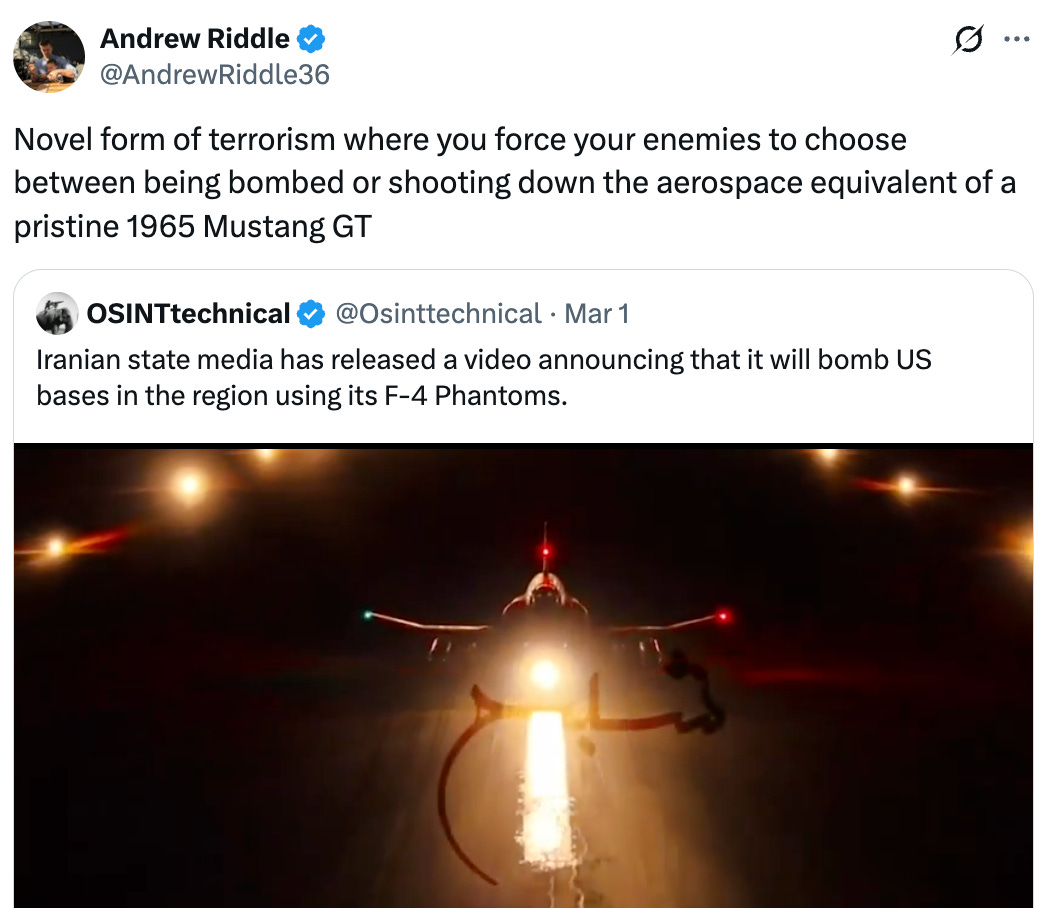This screenshot has width=1042, height=908.
Task: Click the red wingtip light in the video
Action: [723, 616]
